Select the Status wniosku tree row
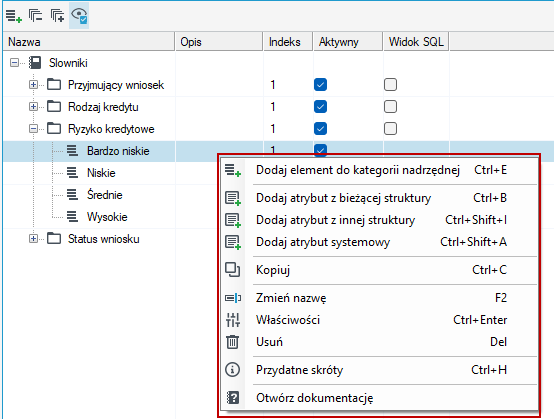This screenshot has height=419, width=554. pos(104,238)
